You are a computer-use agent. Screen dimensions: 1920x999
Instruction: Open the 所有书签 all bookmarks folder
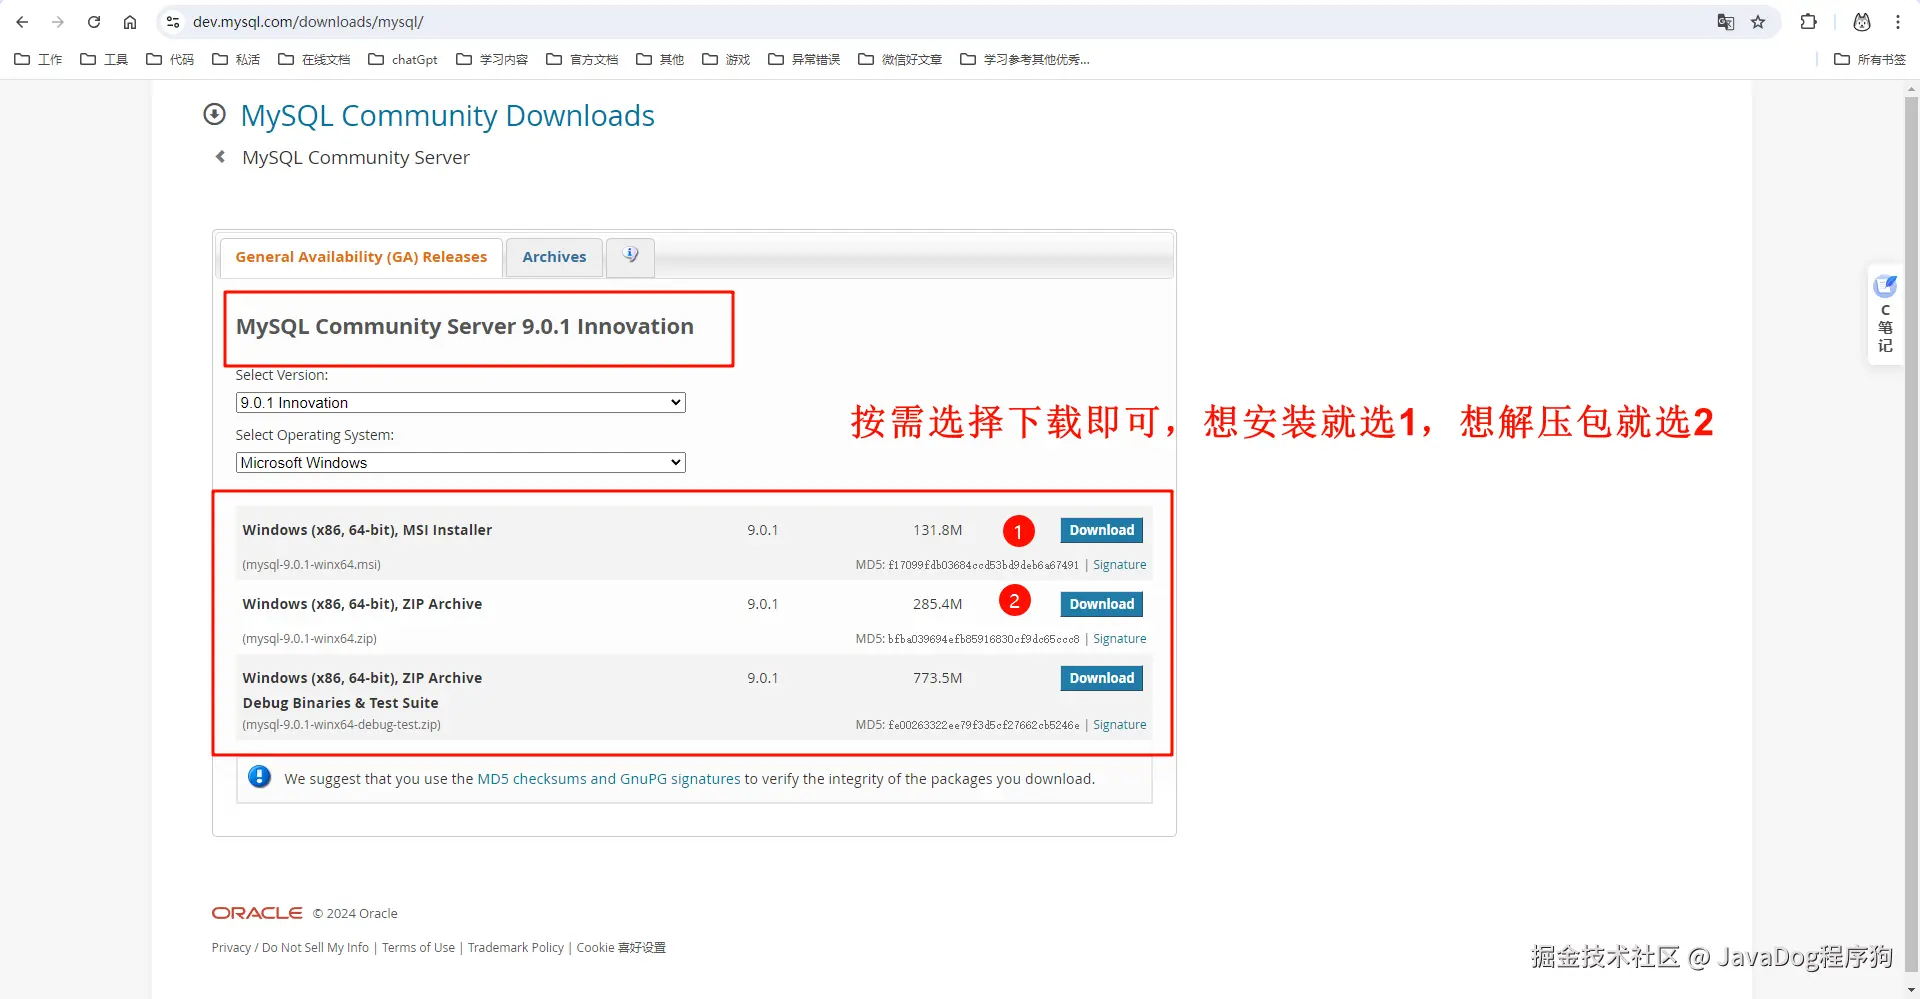coord(1870,60)
